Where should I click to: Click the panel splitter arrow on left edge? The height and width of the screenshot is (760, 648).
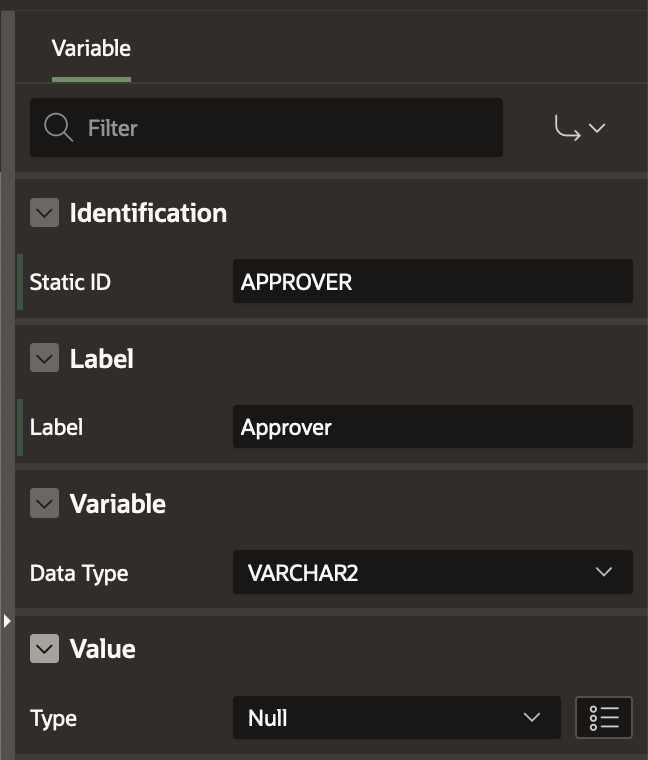(x=7, y=621)
